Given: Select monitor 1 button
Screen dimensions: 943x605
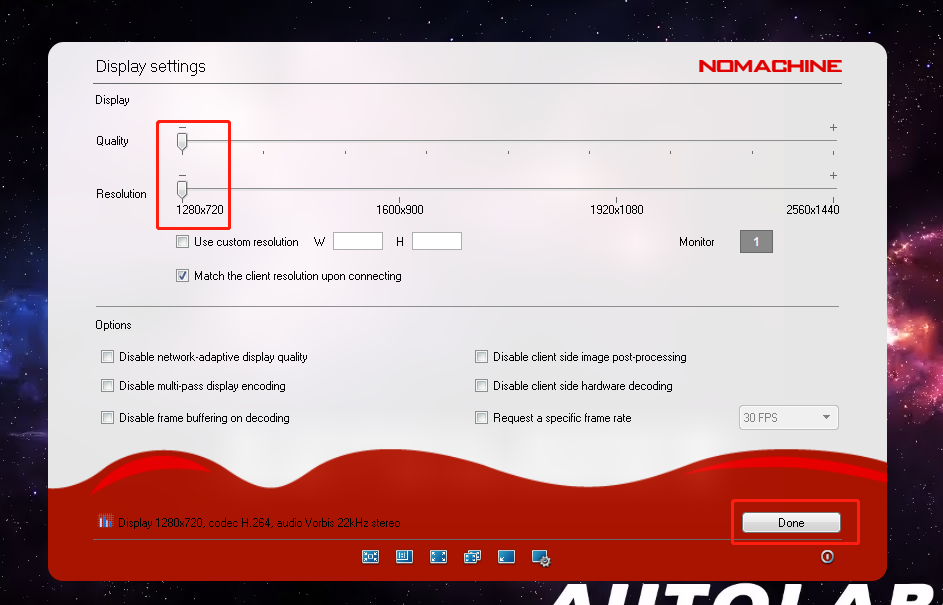Looking at the screenshot, I should pos(756,242).
